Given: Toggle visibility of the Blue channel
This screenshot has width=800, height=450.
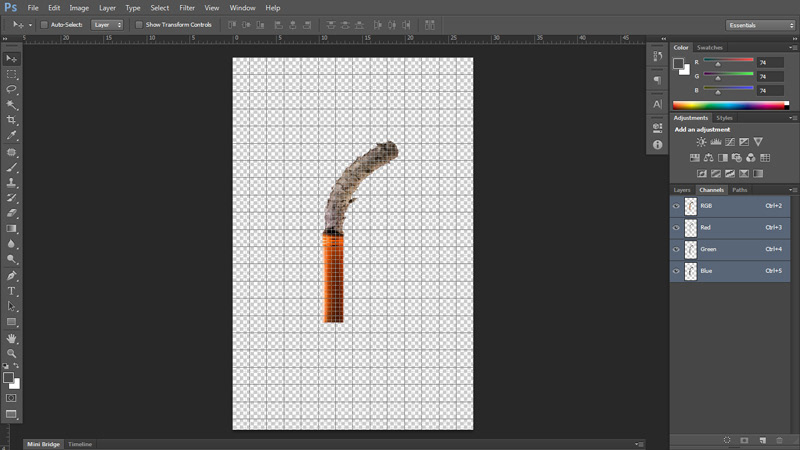Looking at the screenshot, I should pyautogui.click(x=676, y=271).
